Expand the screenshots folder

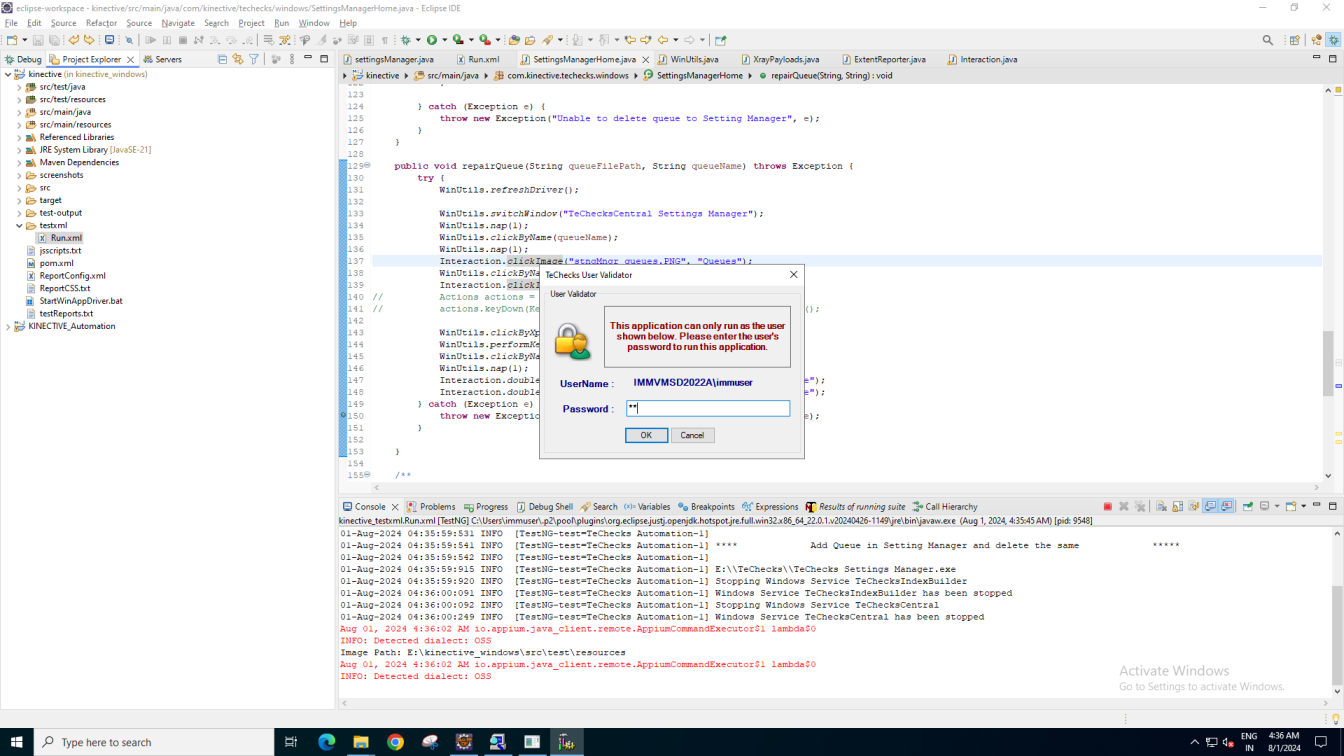[19, 175]
